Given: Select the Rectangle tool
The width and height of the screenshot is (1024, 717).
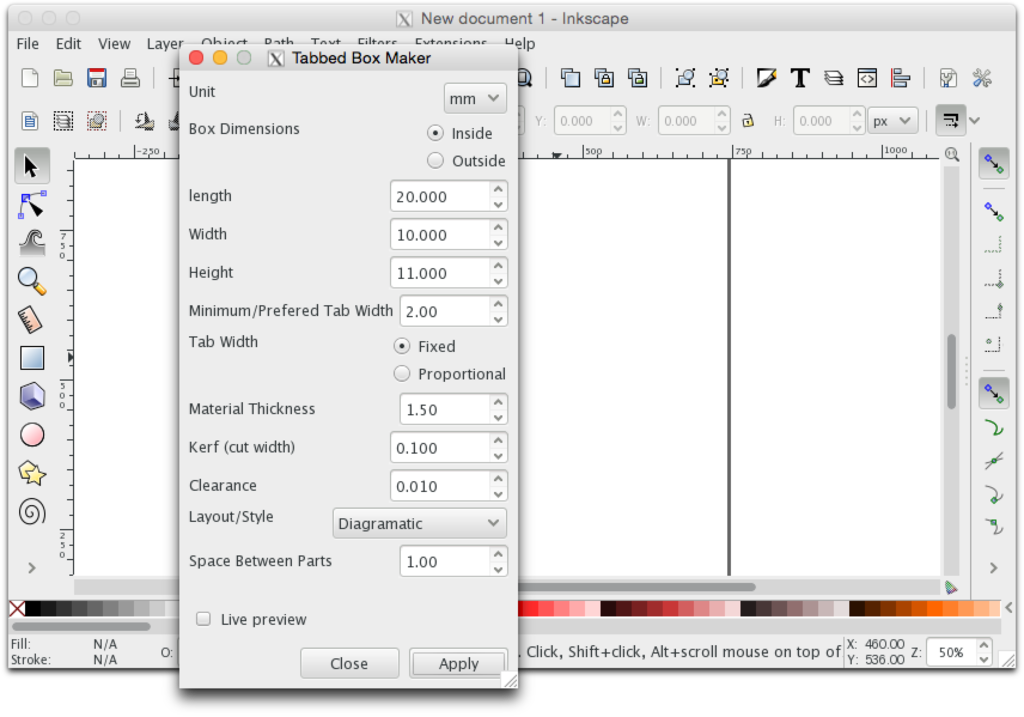Looking at the screenshot, I should [x=31, y=358].
